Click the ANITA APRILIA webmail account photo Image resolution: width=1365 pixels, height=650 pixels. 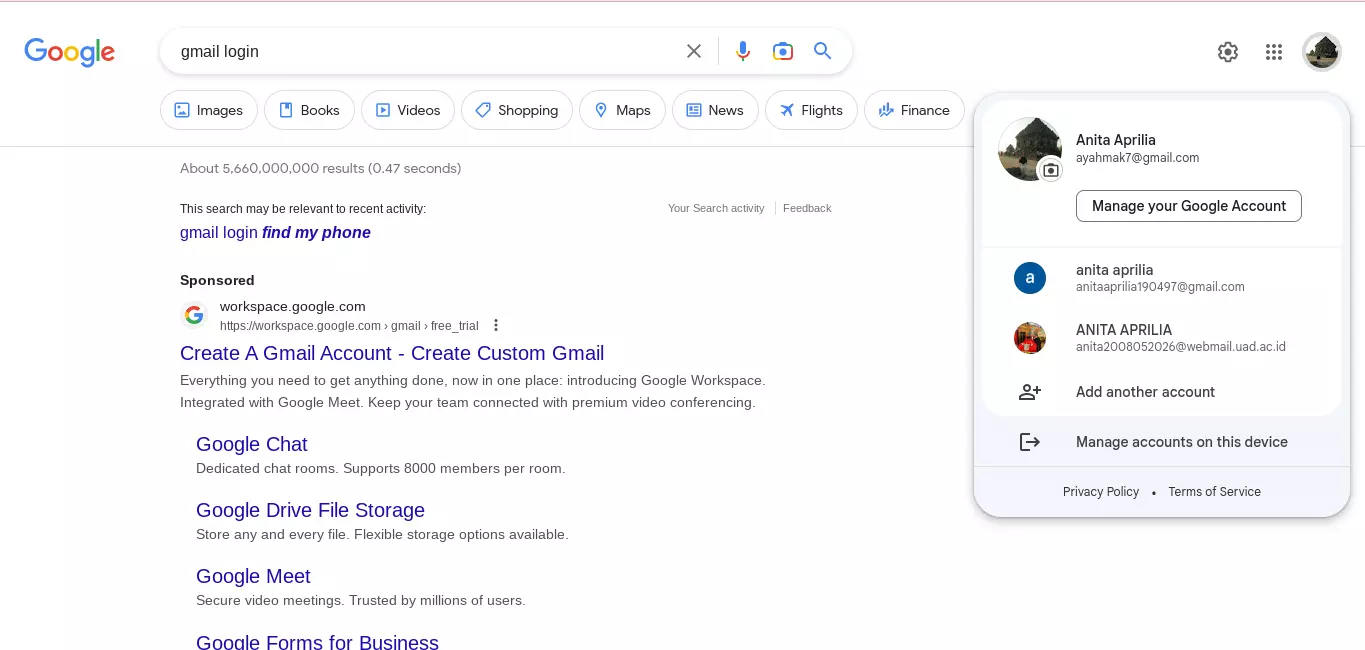pos(1030,338)
